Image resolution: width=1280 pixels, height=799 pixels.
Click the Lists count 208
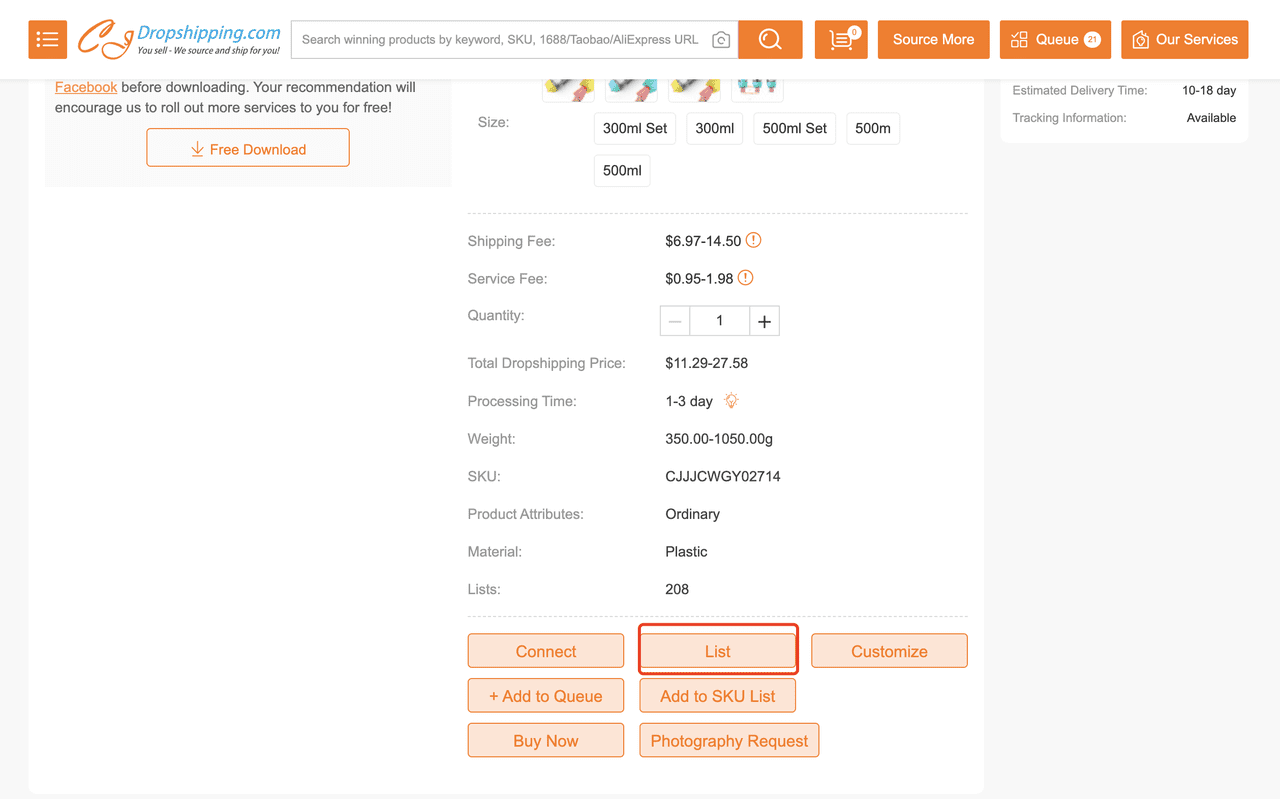pyautogui.click(x=677, y=589)
